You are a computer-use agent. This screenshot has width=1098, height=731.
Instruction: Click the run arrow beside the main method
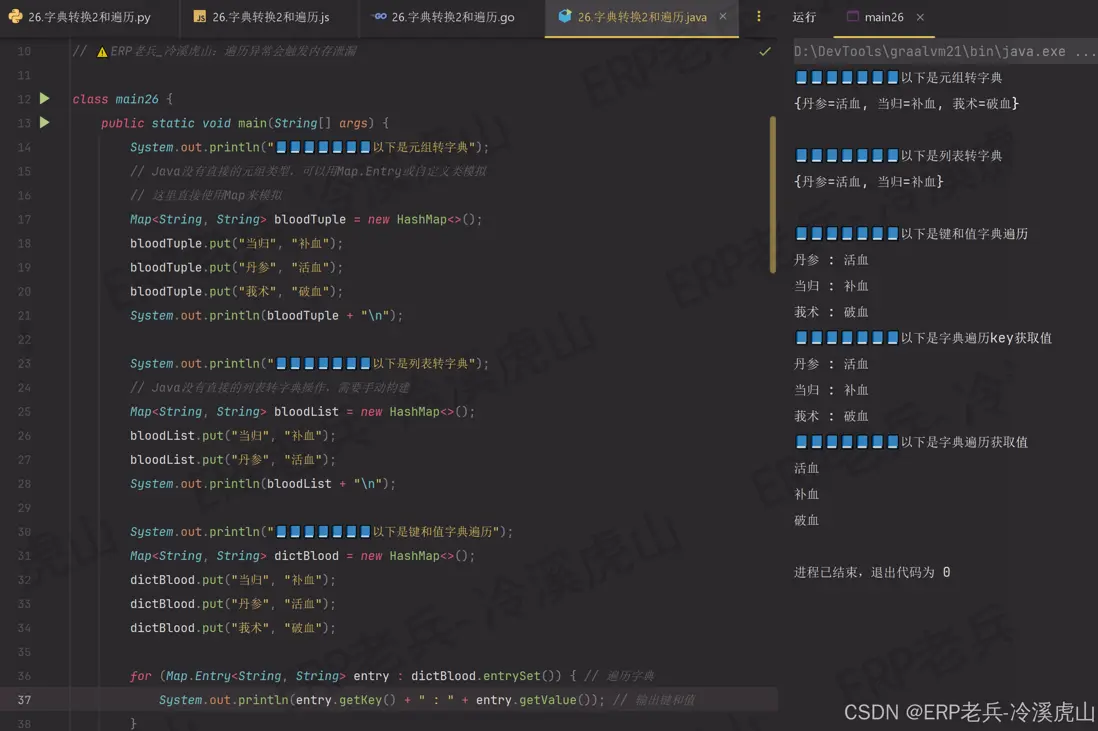(44, 122)
